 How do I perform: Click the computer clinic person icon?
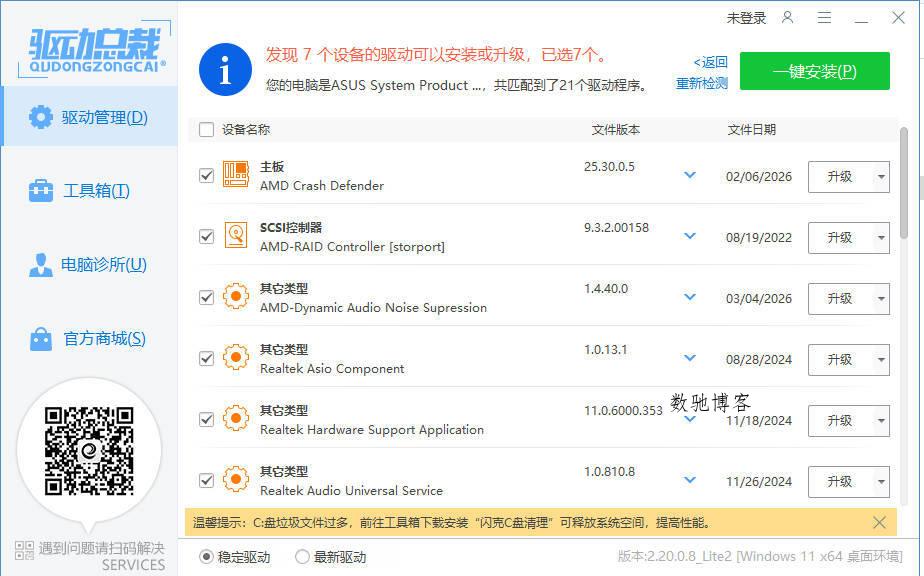[41, 265]
